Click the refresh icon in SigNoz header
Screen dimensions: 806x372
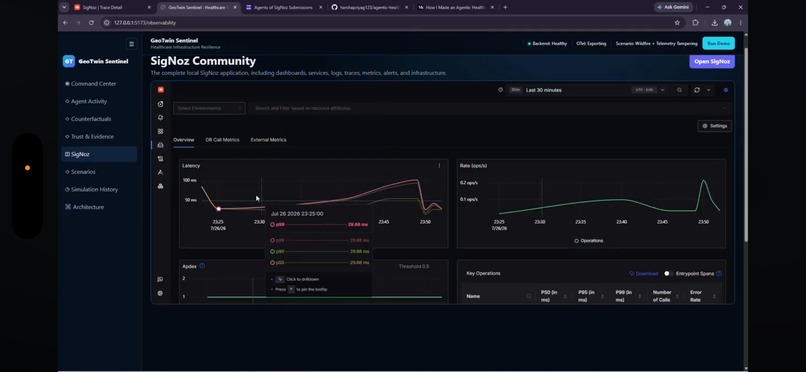click(x=697, y=90)
